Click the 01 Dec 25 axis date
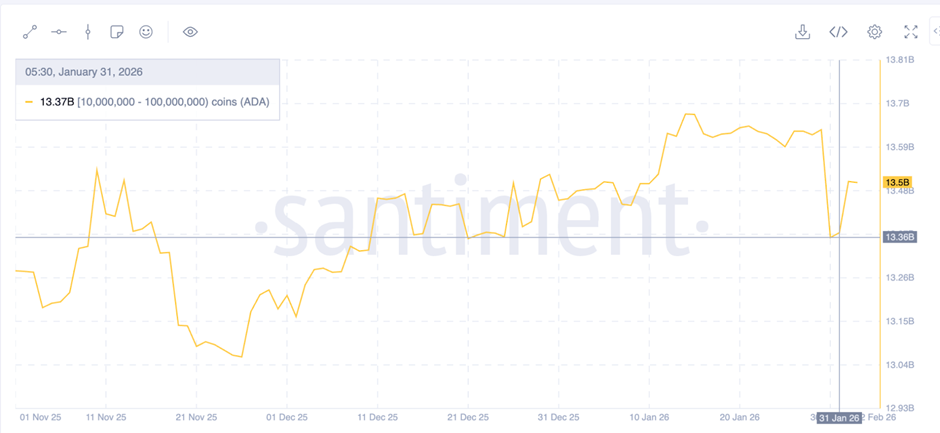 (286, 417)
